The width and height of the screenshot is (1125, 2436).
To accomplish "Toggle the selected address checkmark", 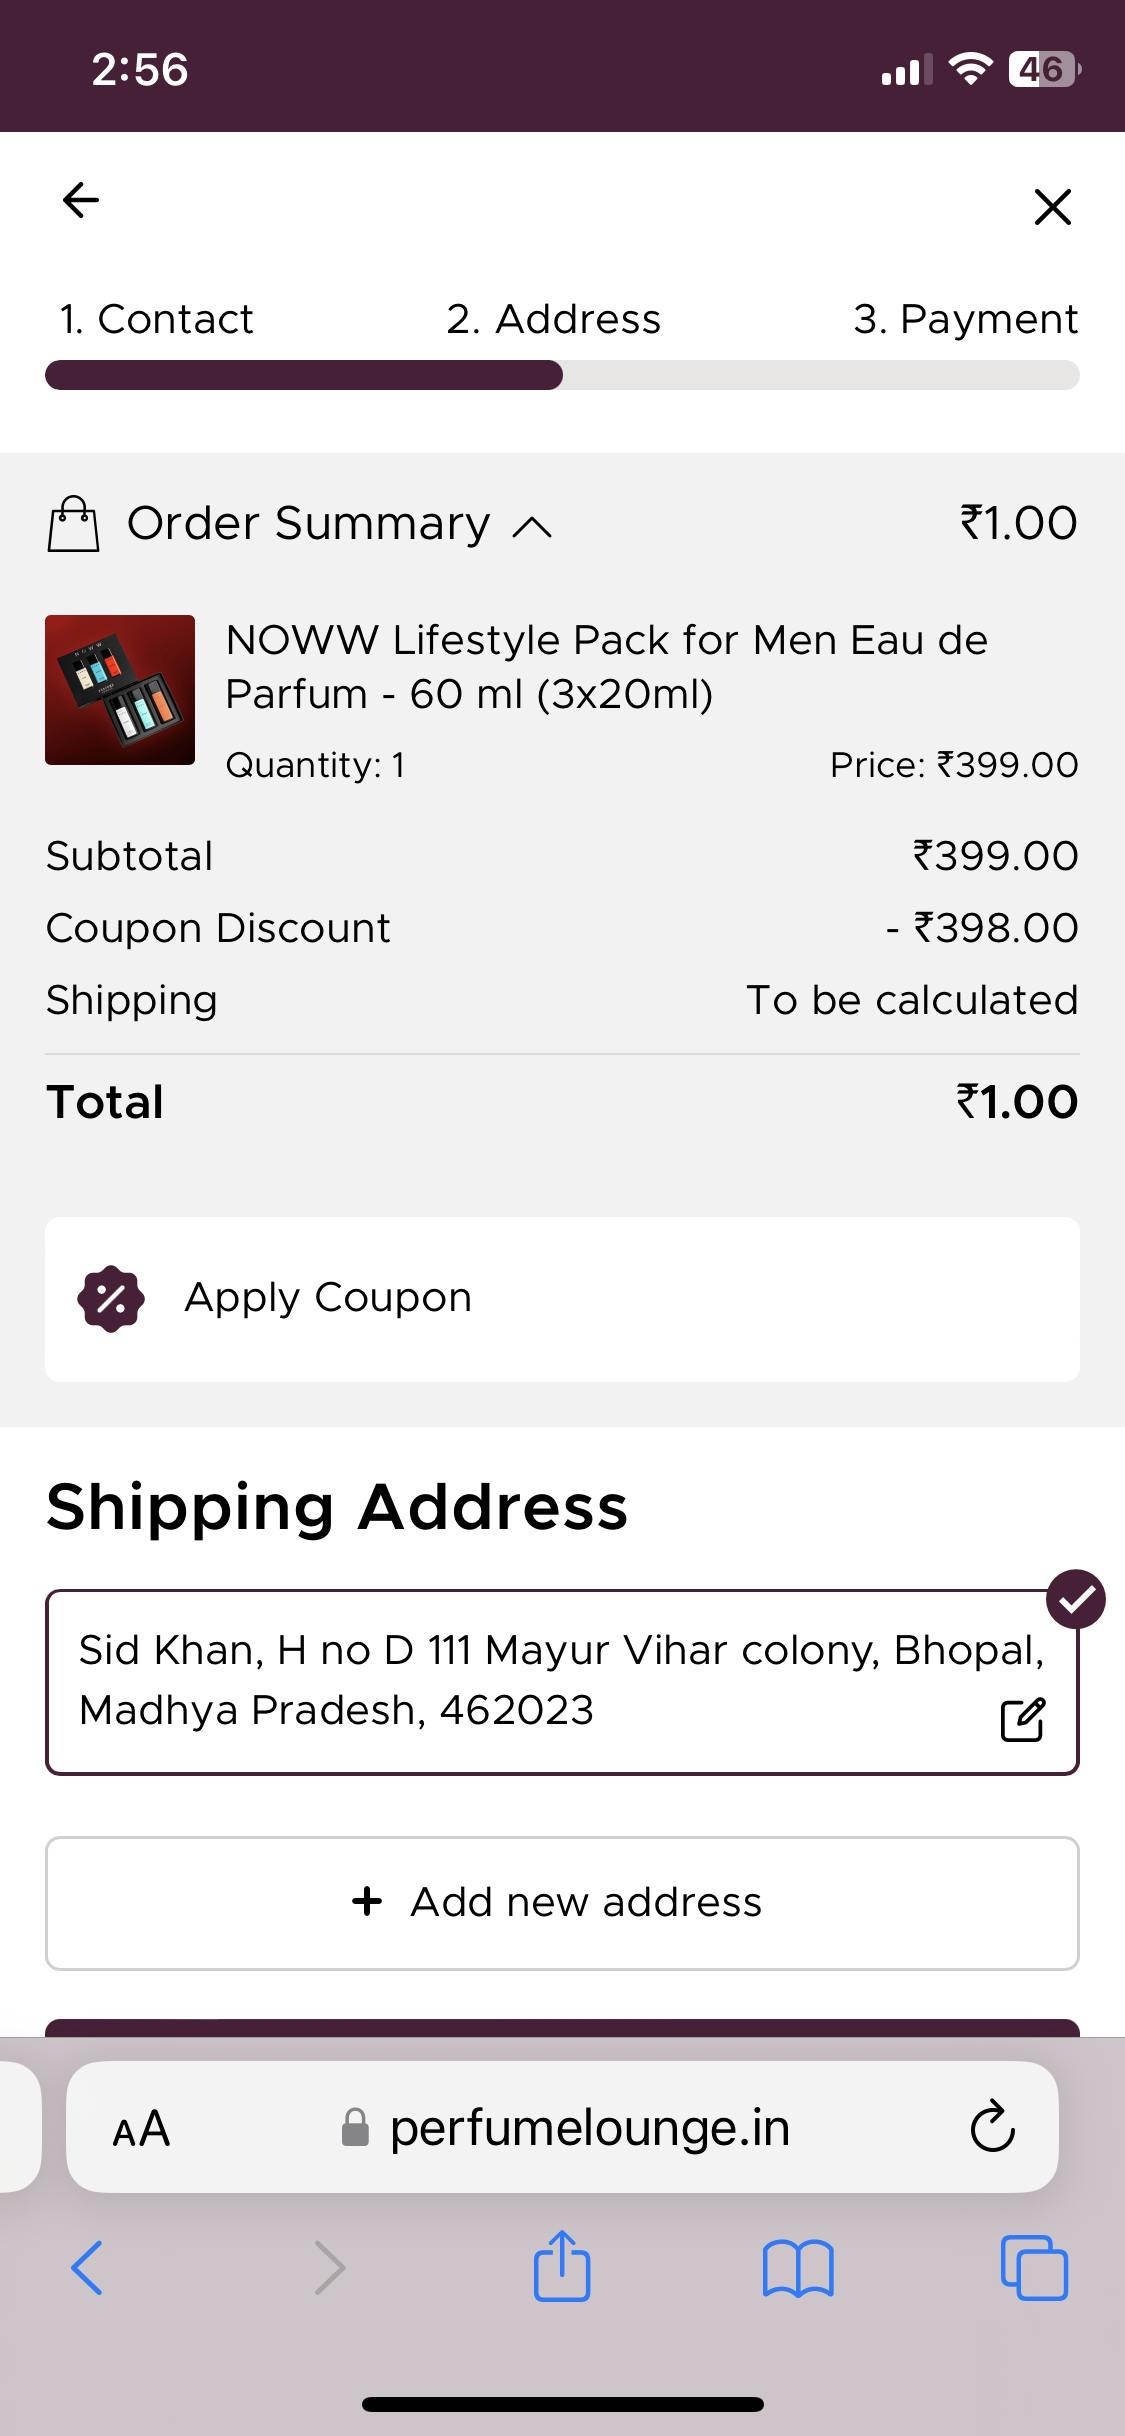I will pos(1075,1600).
